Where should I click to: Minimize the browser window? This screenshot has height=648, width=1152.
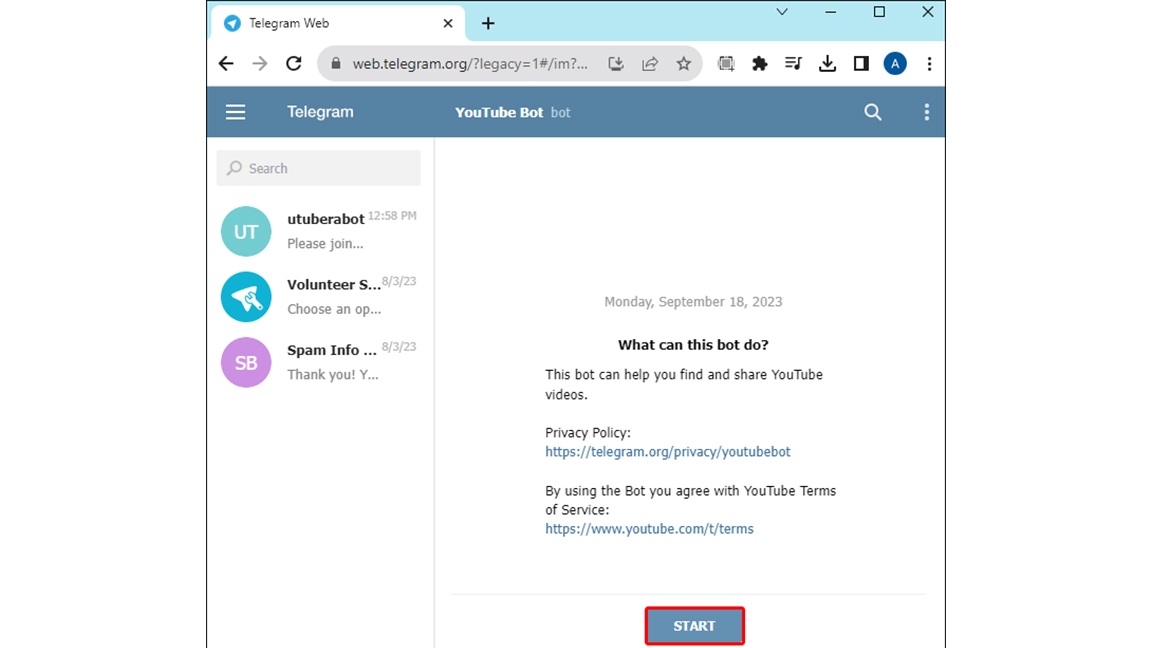point(831,12)
